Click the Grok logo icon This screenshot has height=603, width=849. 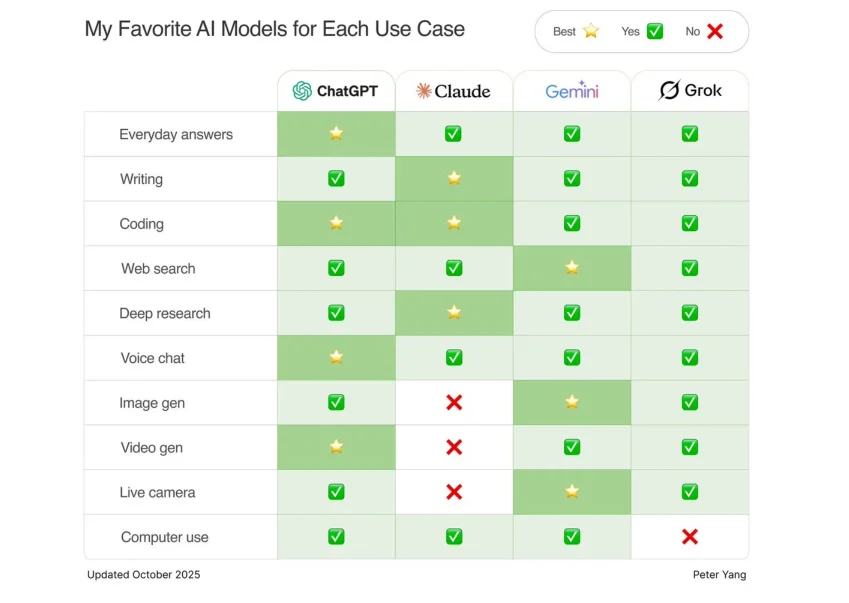pos(669,91)
